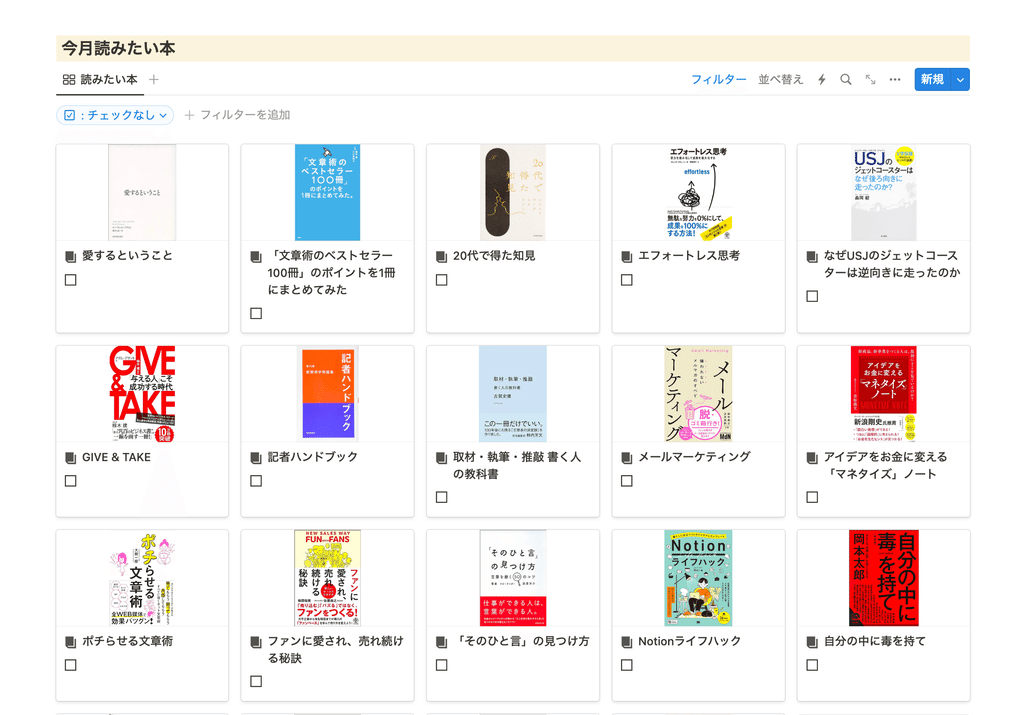Check the box for エフォートレス思考

click(627, 279)
